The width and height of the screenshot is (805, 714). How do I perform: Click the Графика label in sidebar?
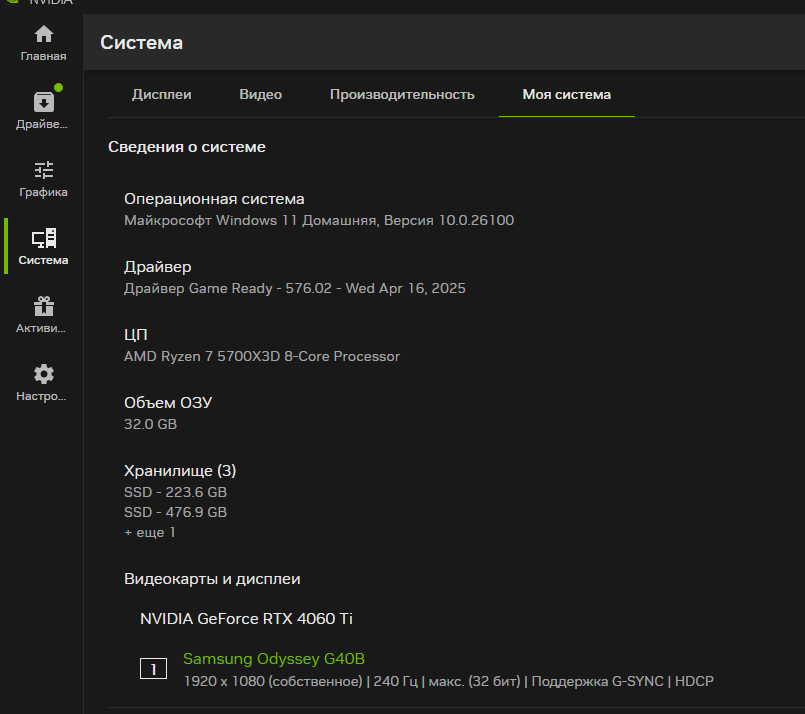pos(44,192)
